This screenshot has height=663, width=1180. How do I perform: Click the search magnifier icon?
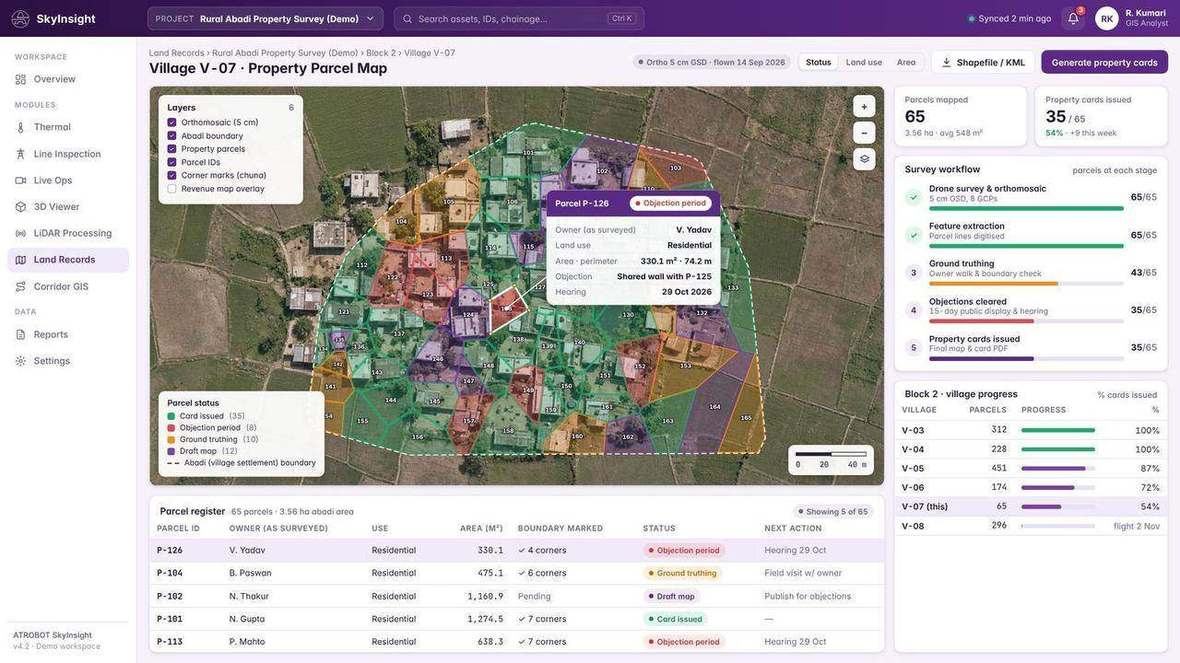coord(407,19)
